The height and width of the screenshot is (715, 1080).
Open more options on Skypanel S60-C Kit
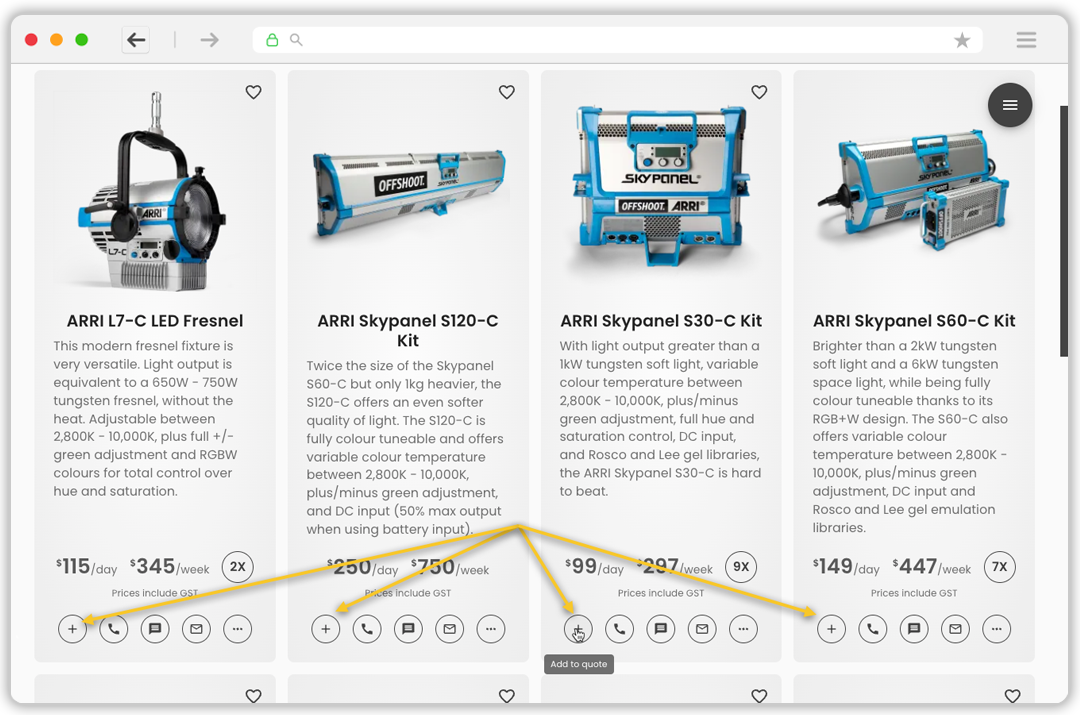997,629
